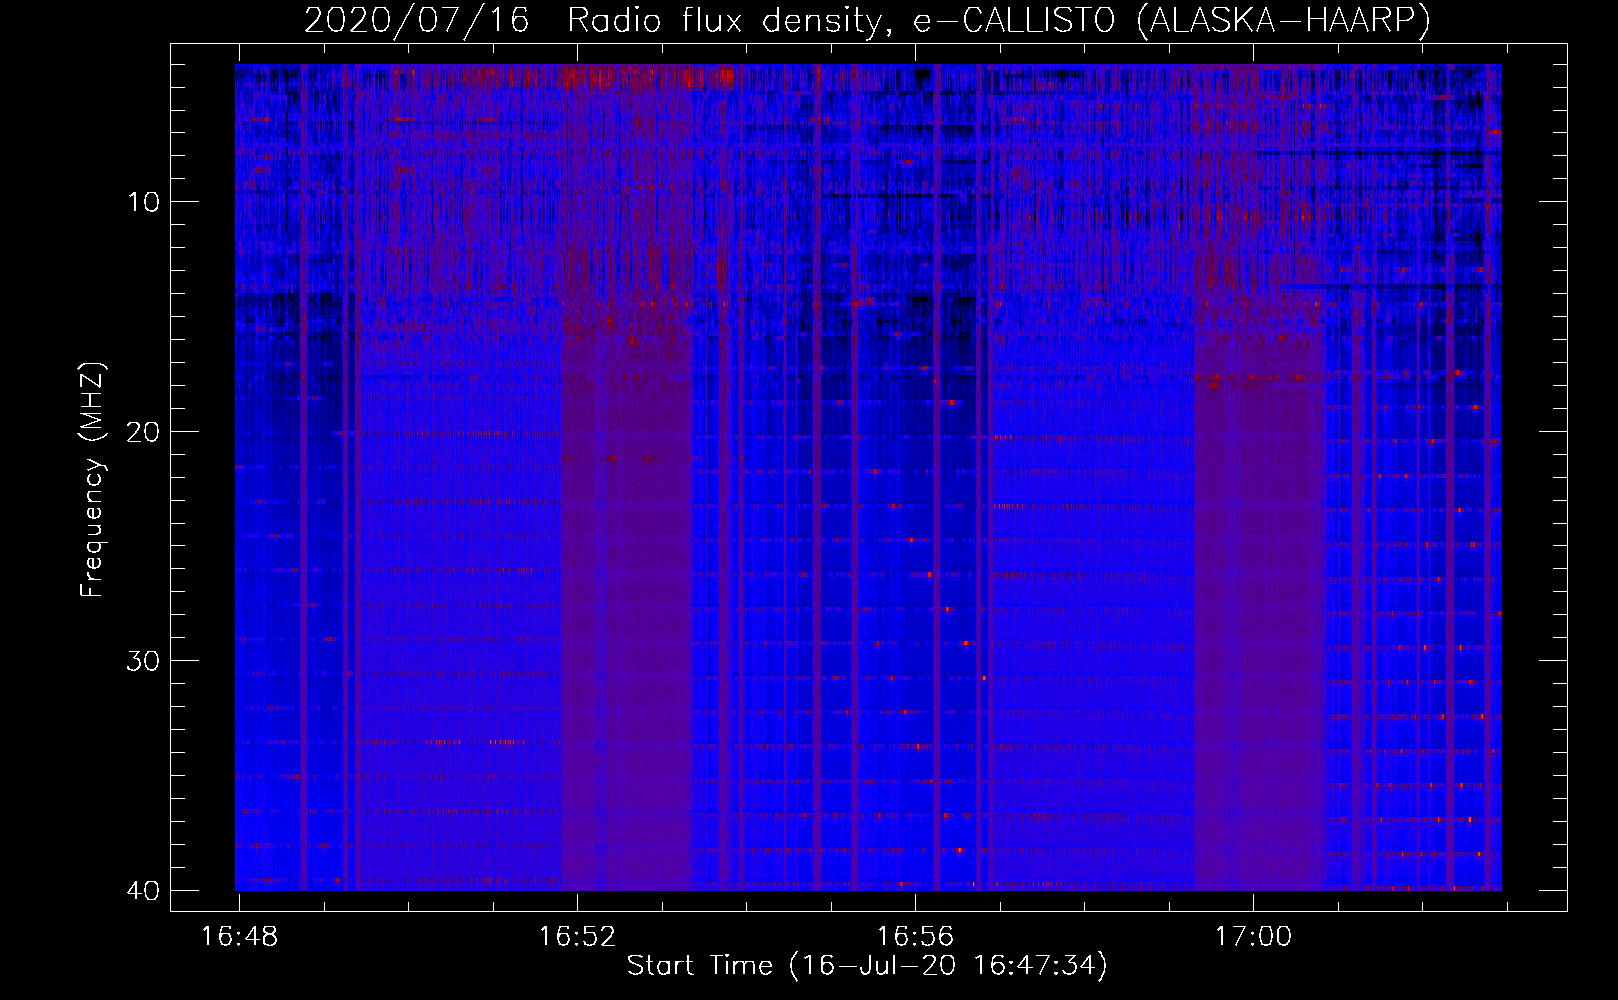Click the 17:00 time tick label
Screen dimensions: 1618x1000
pos(1253,937)
